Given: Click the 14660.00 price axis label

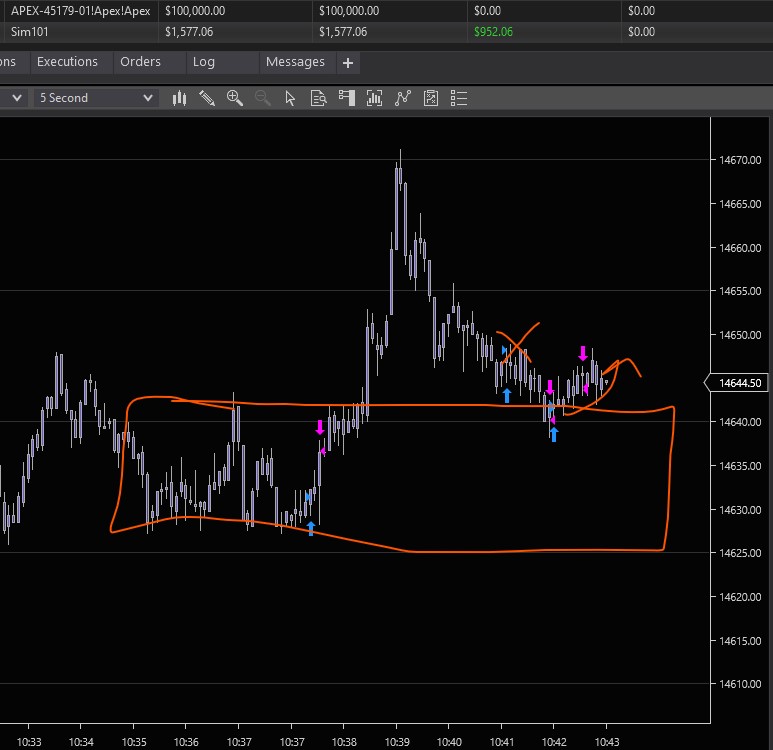Looking at the screenshot, I should click(x=740, y=248).
